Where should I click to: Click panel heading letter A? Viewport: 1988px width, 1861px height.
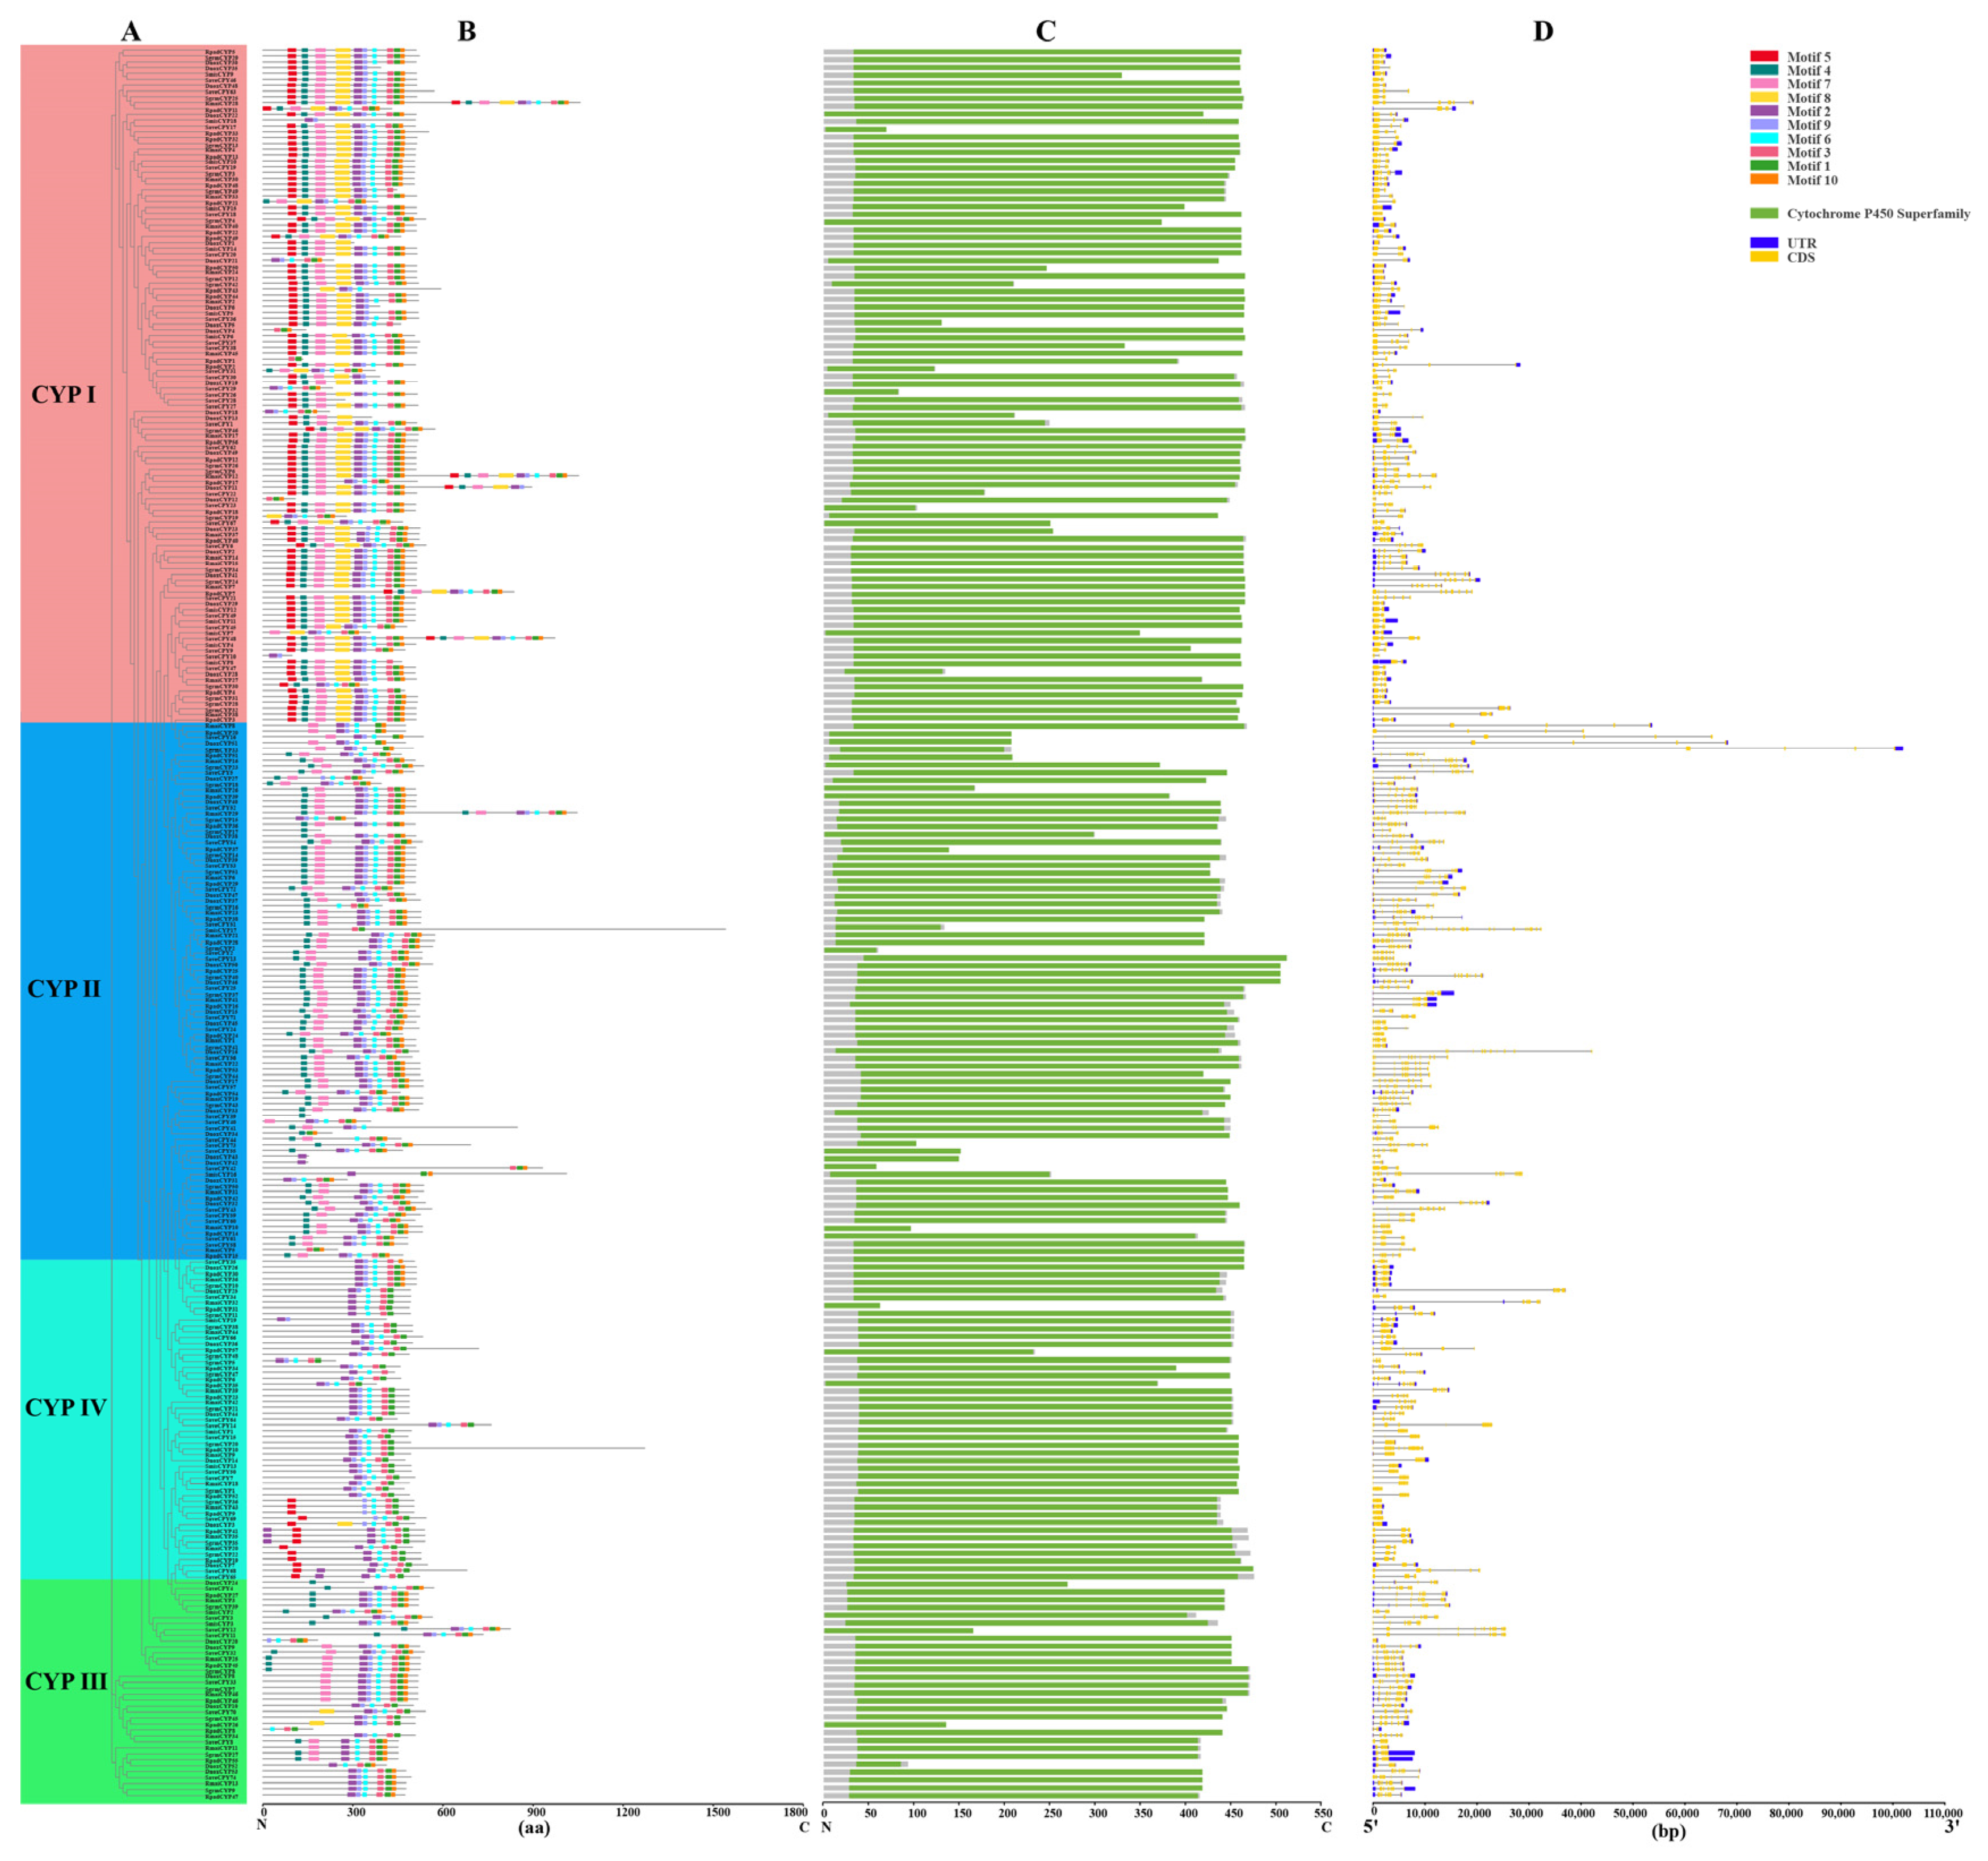pos(131,32)
